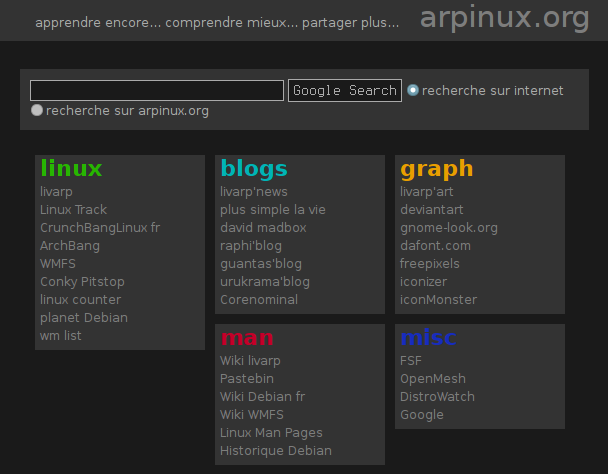This screenshot has height=474, width=608.
Task: Go to DistroWatch
Action: click(x=437, y=397)
